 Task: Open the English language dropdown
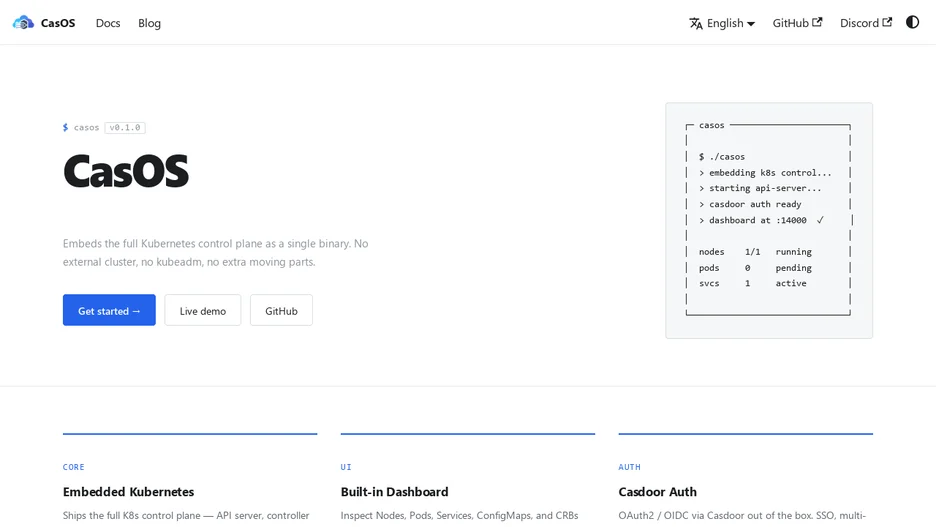pyautogui.click(x=722, y=23)
